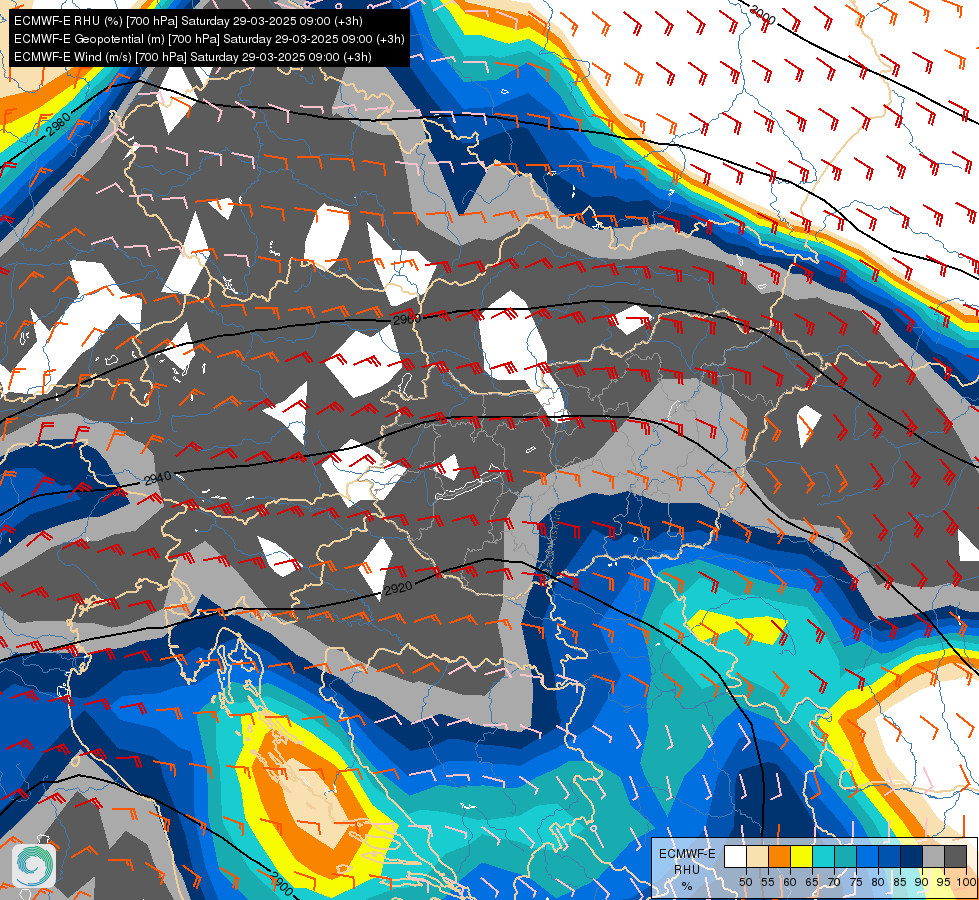Click the '2940' geopotential contour label
The image size is (979, 900).
157,478
